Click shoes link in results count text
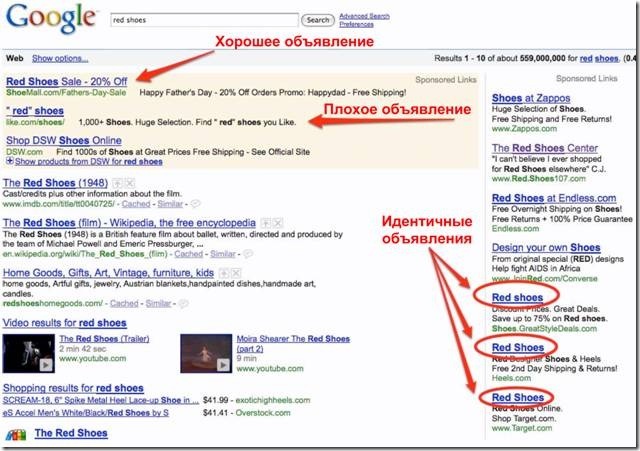 [x=606, y=58]
